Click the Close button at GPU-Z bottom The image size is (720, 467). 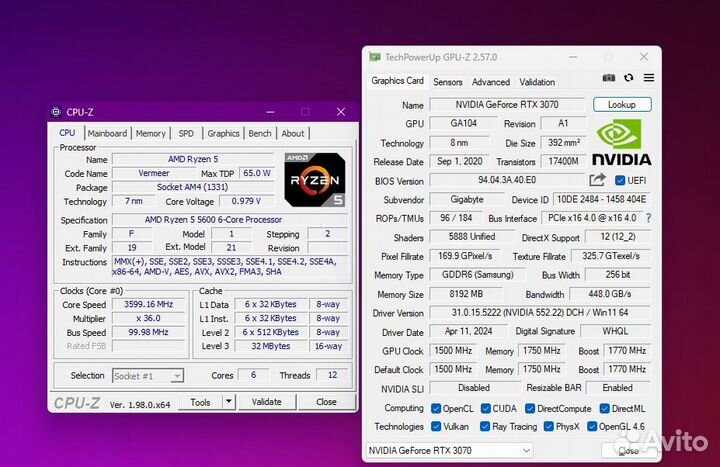(628, 451)
